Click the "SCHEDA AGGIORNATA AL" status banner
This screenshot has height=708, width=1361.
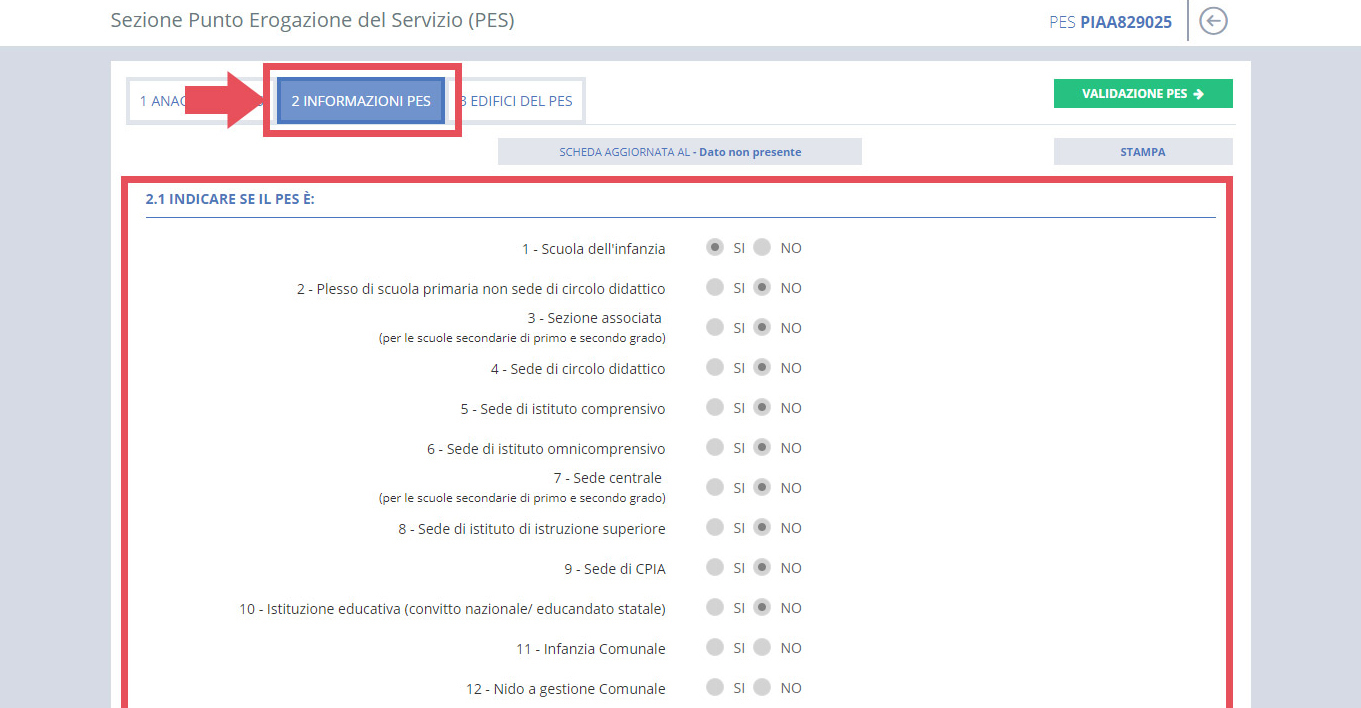(680, 151)
